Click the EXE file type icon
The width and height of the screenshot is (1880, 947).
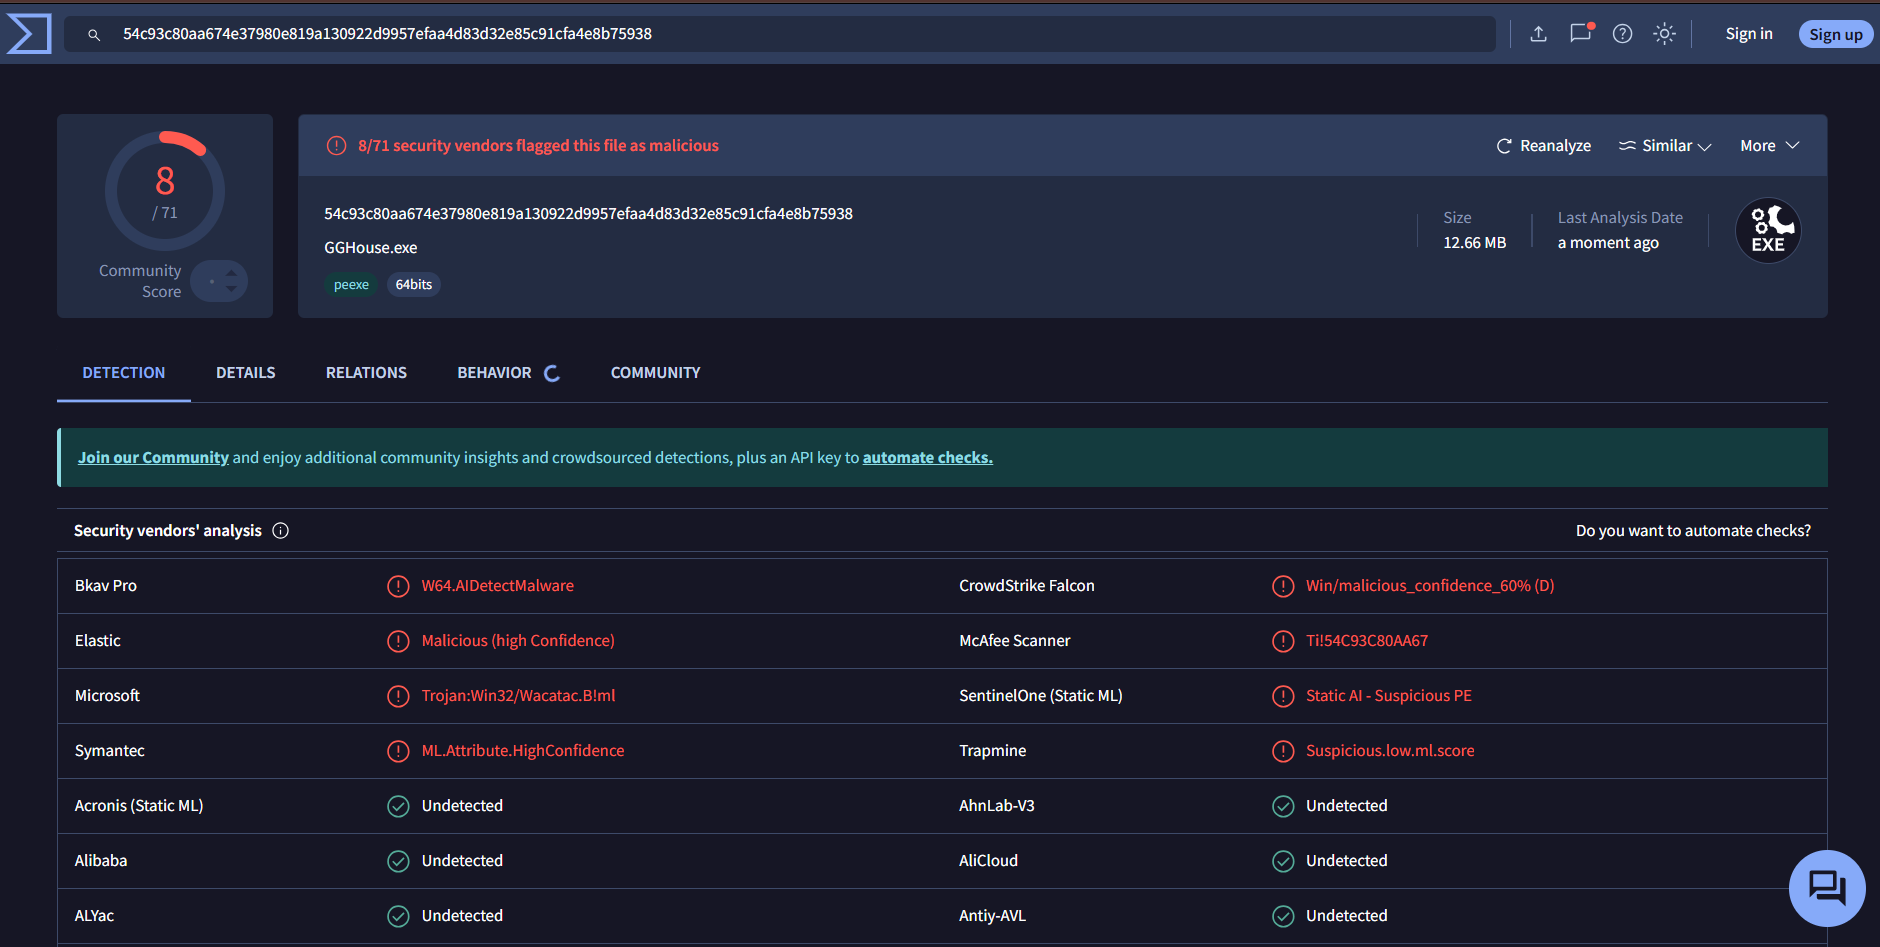pyautogui.click(x=1768, y=230)
